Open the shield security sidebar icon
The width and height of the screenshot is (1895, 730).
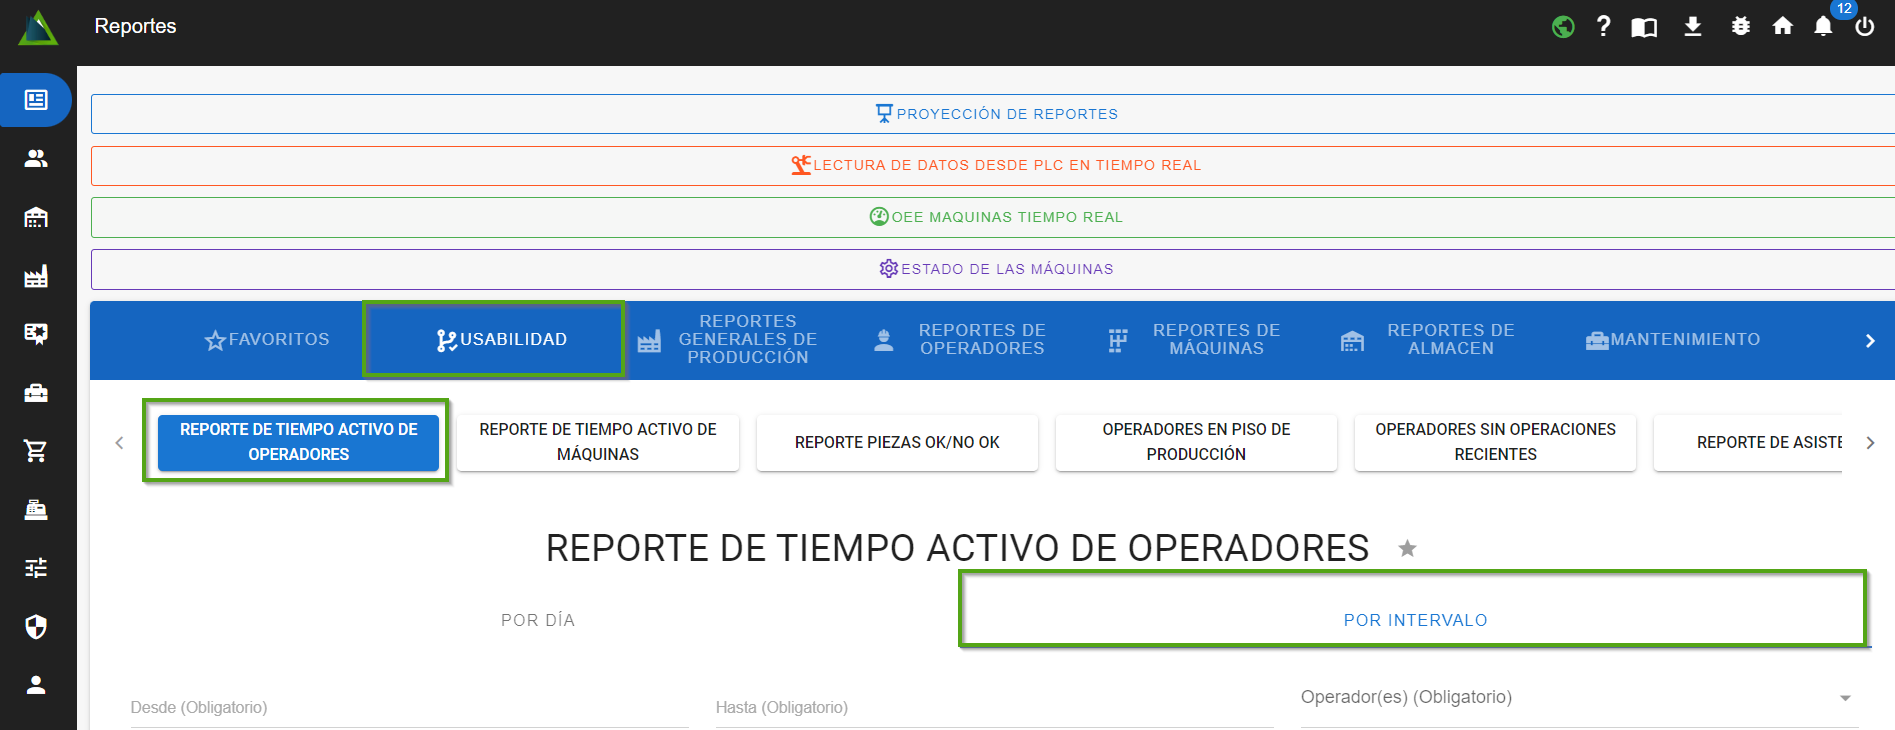pos(36,627)
